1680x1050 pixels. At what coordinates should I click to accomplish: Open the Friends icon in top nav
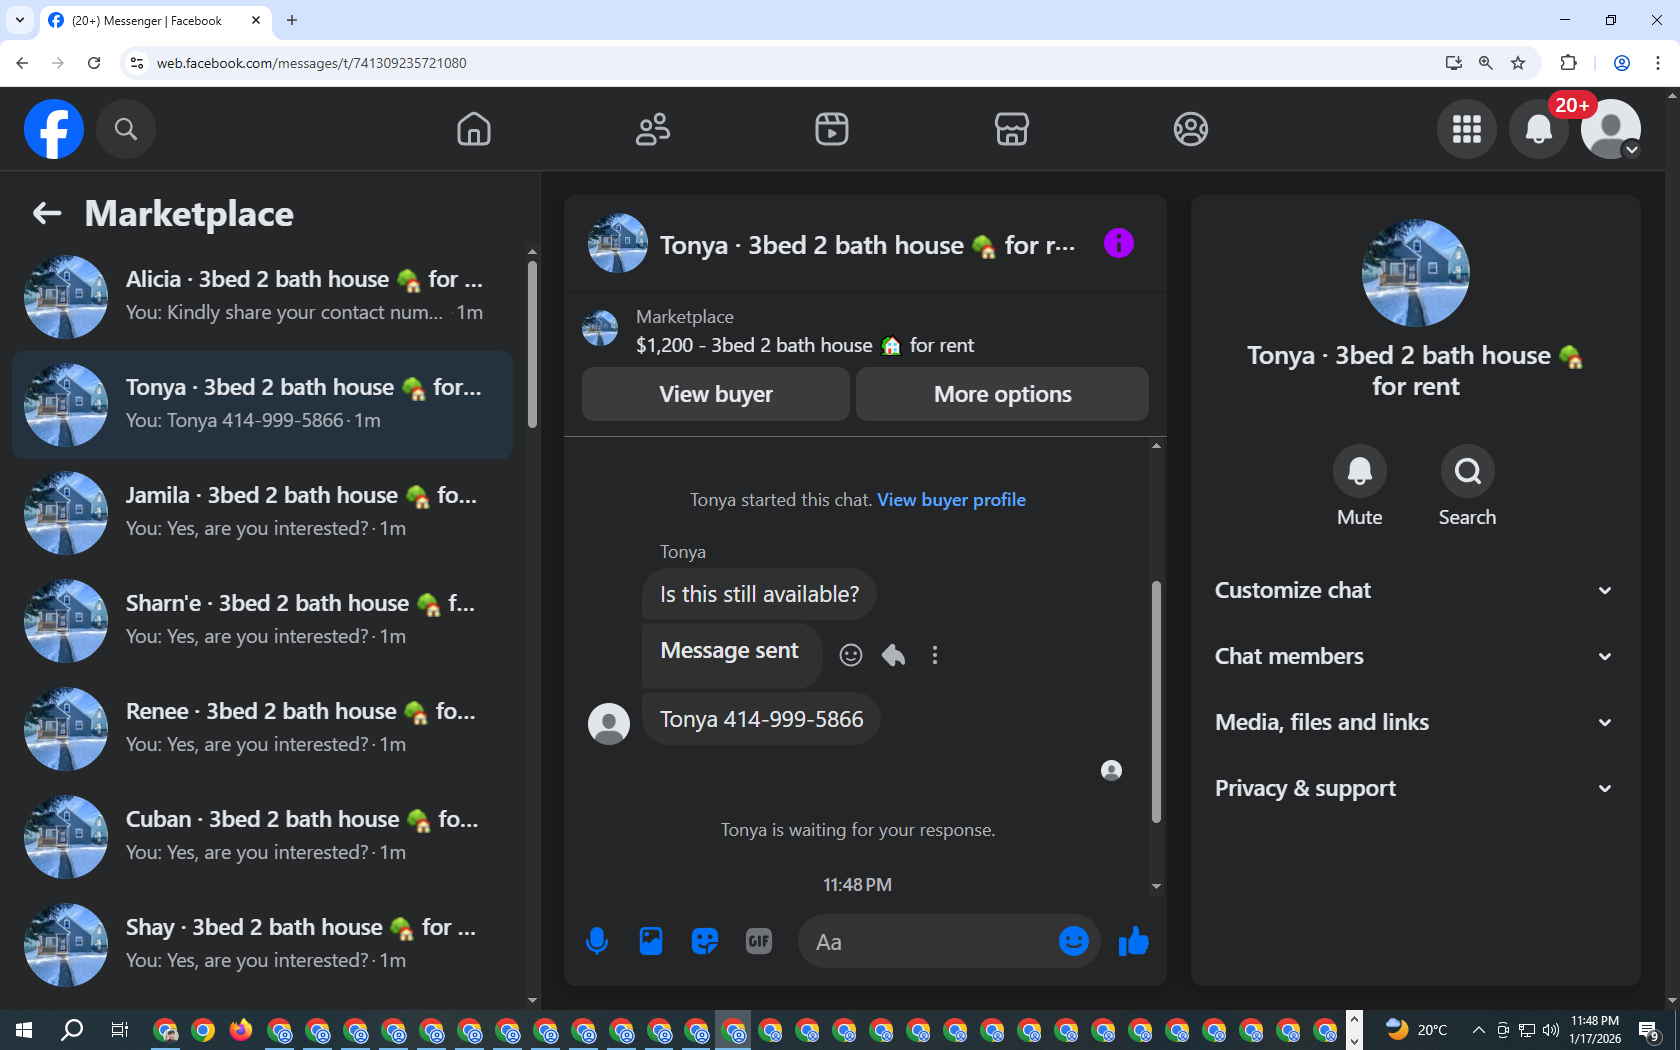click(x=653, y=129)
